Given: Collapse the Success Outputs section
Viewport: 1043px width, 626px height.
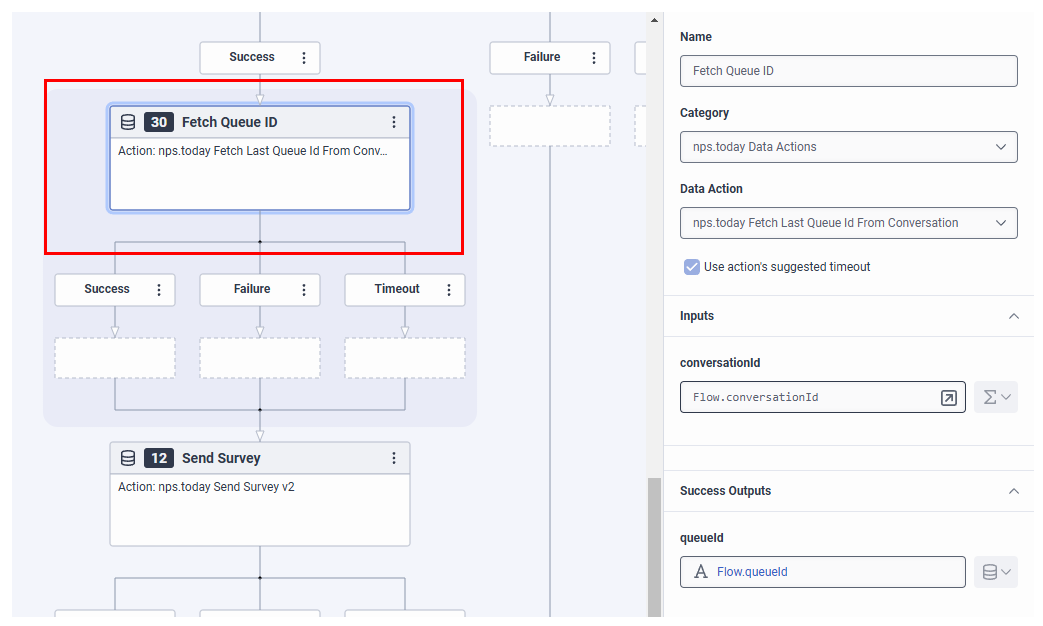Looking at the screenshot, I should coord(1013,491).
